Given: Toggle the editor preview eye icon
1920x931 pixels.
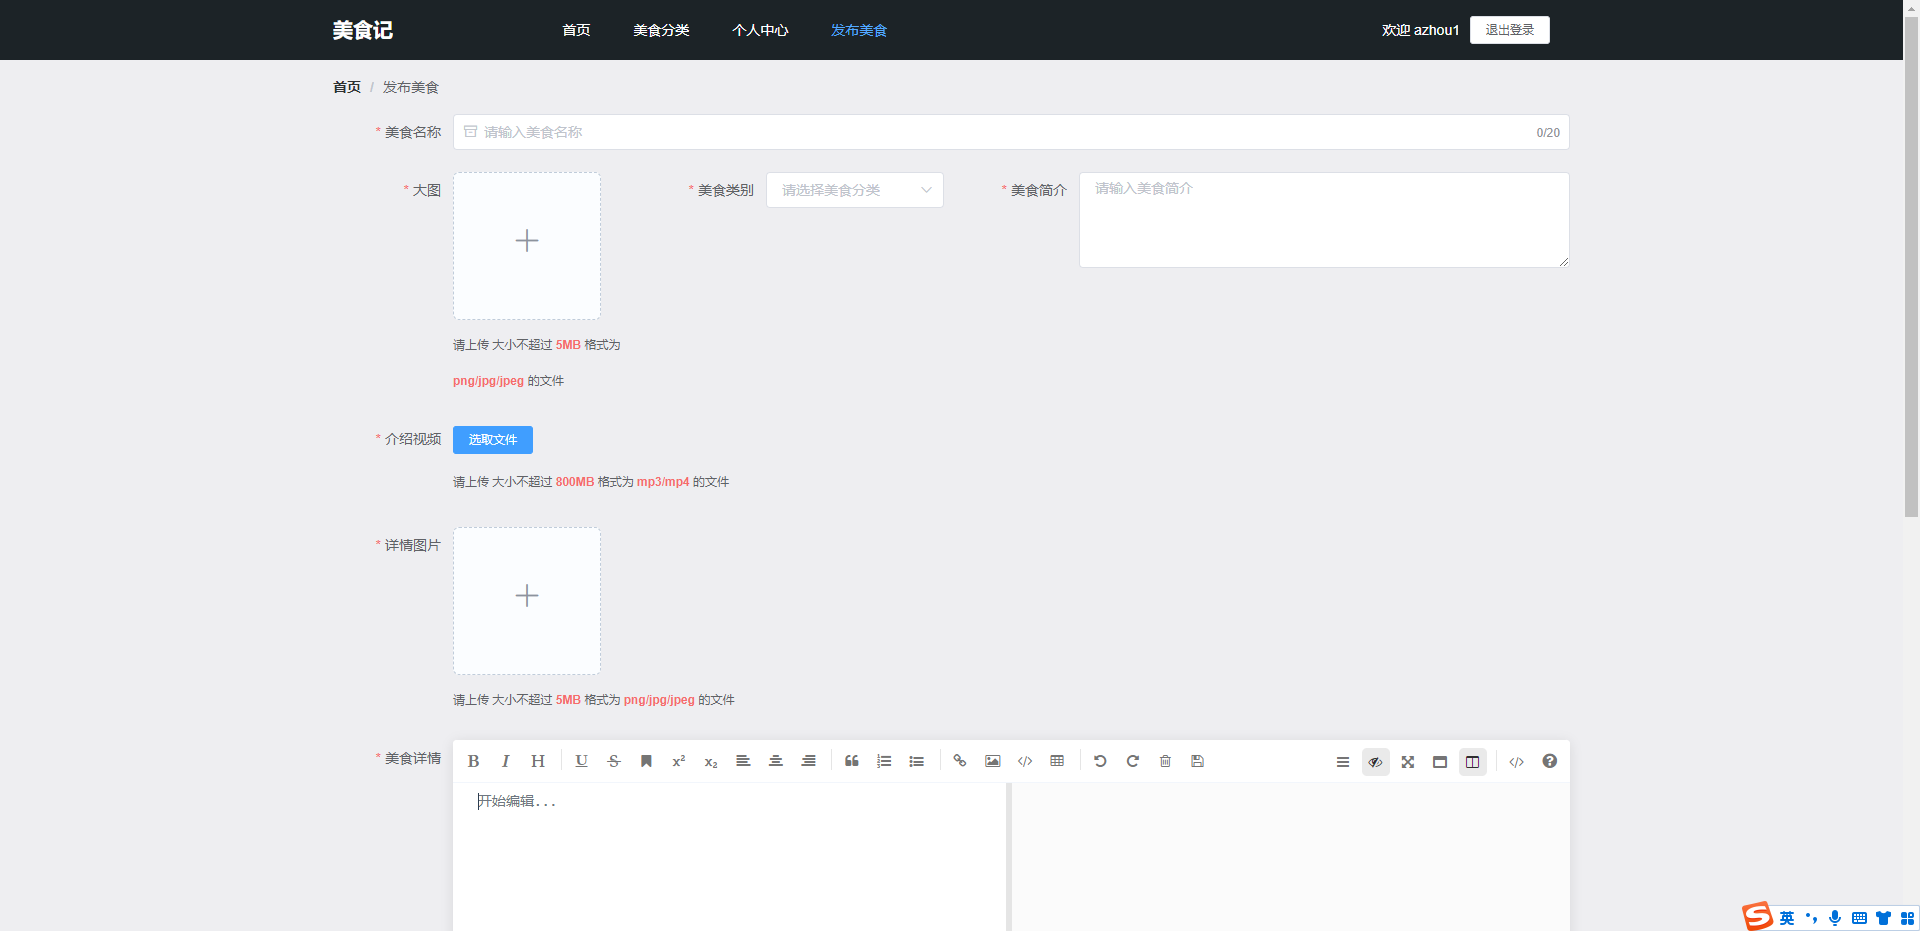Looking at the screenshot, I should [1375, 762].
